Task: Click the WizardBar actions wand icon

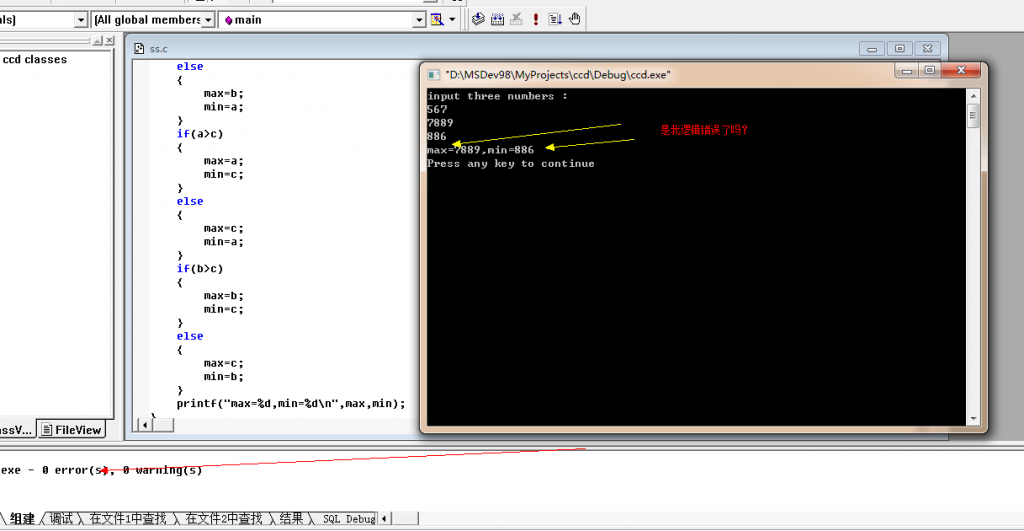Action: point(437,20)
